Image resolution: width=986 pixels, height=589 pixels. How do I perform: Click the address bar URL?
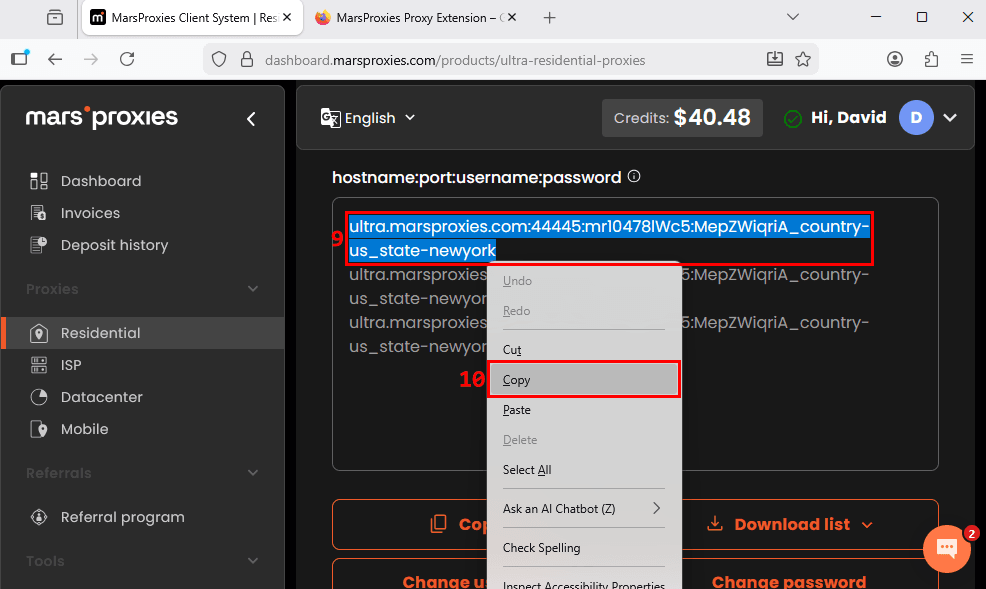pyautogui.click(x=455, y=60)
